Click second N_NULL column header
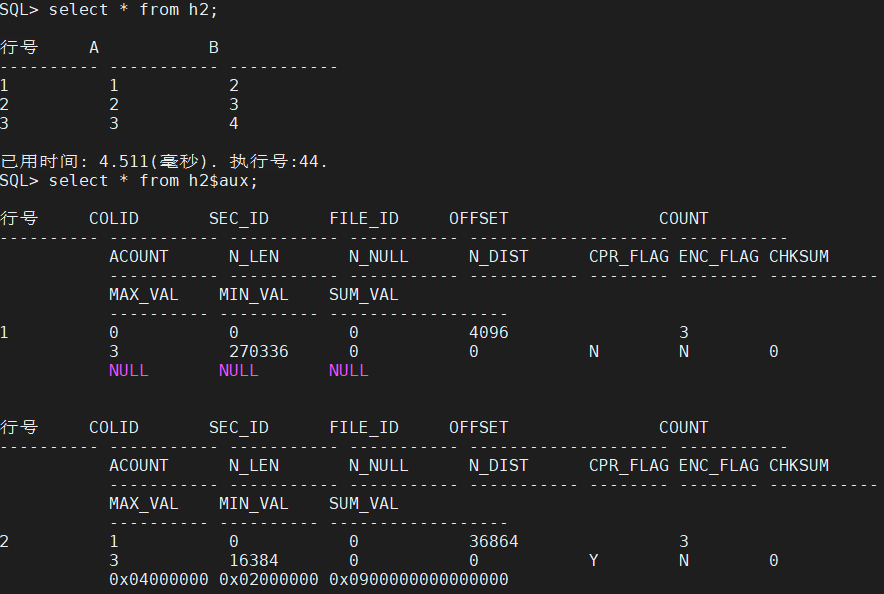The height and width of the screenshot is (594, 884). point(378,466)
